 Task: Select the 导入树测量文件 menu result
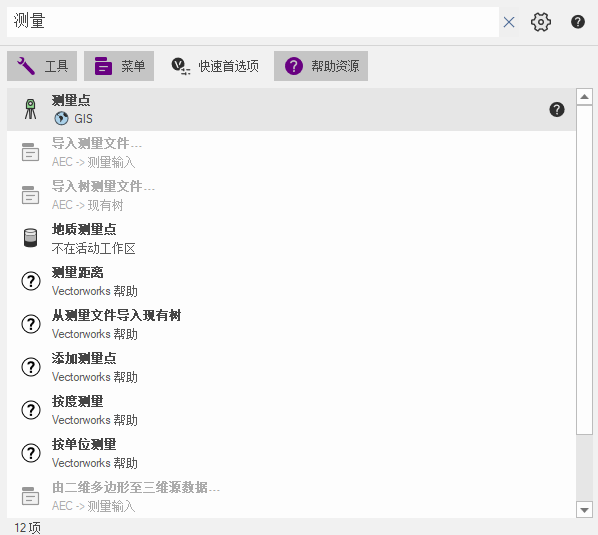(x=291, y=195)
